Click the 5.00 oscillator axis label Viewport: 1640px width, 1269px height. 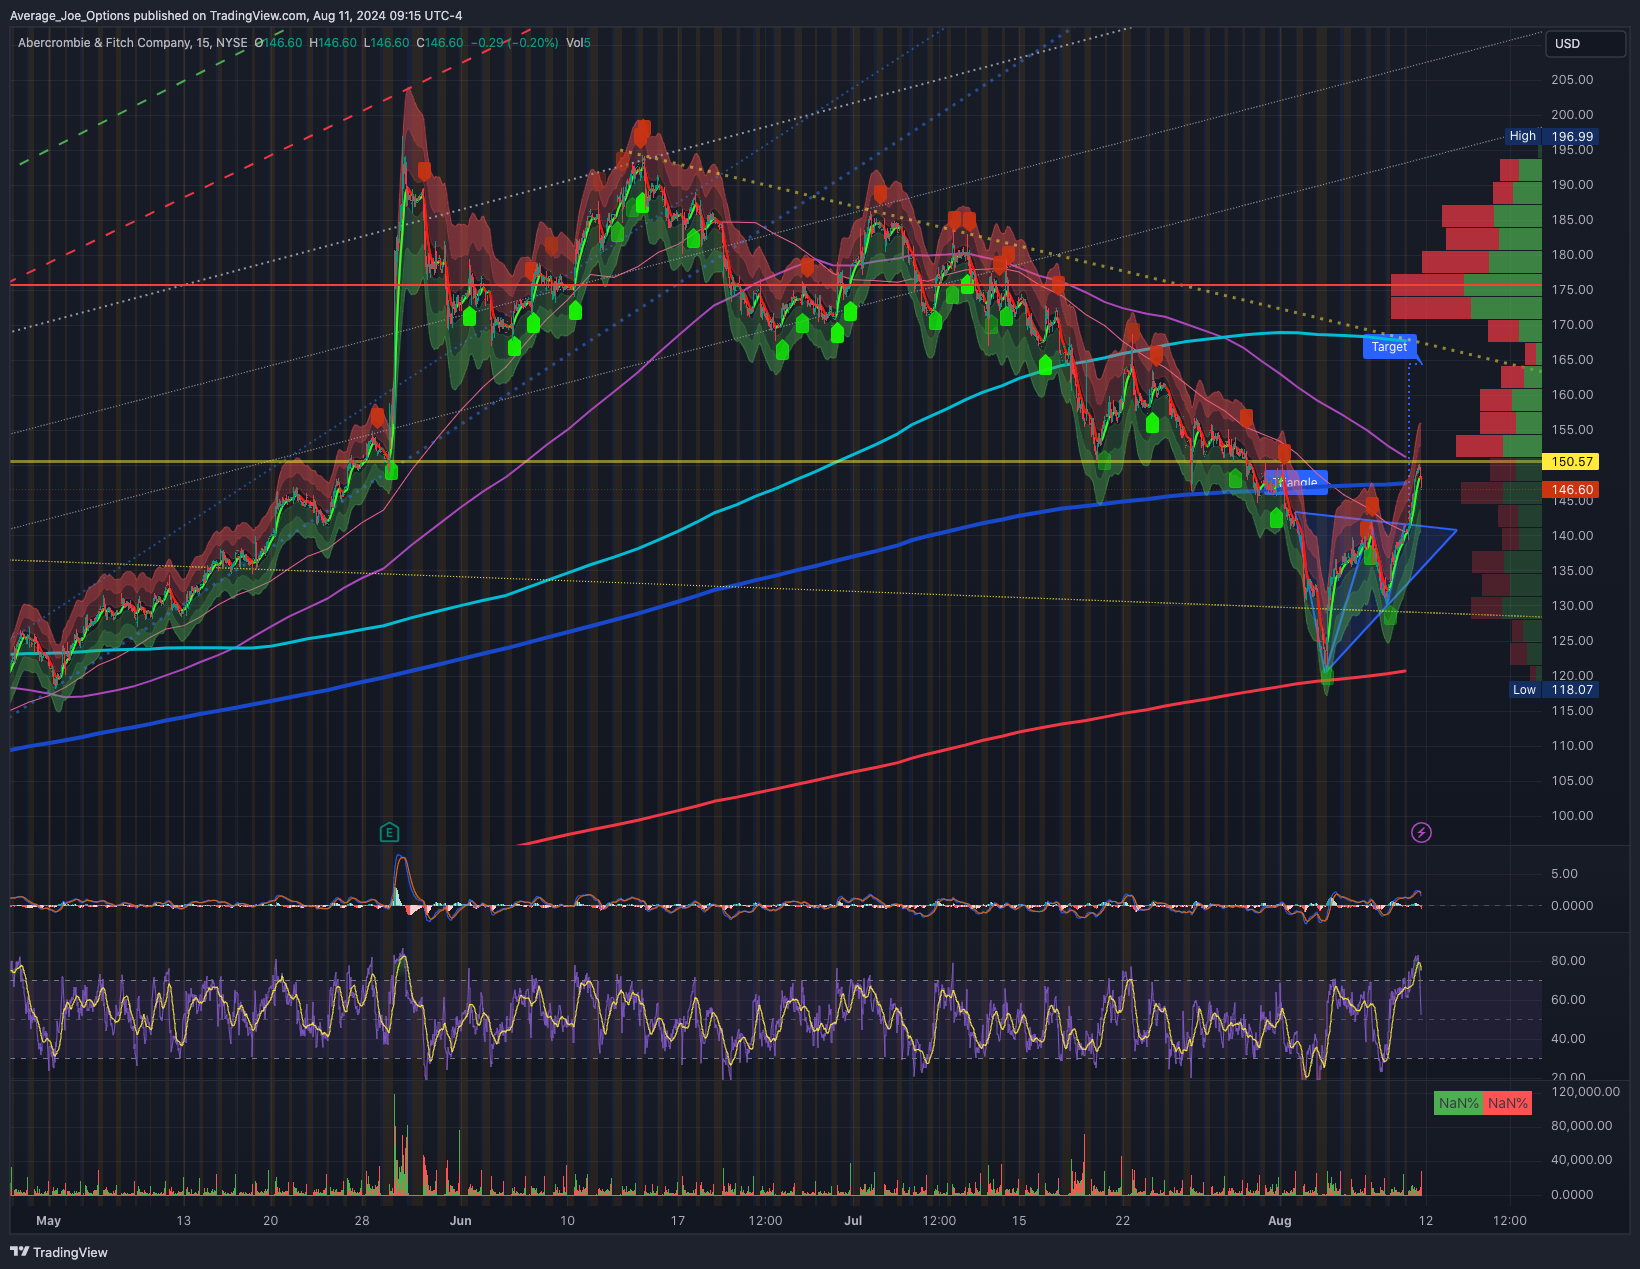tap(1564, 874)
